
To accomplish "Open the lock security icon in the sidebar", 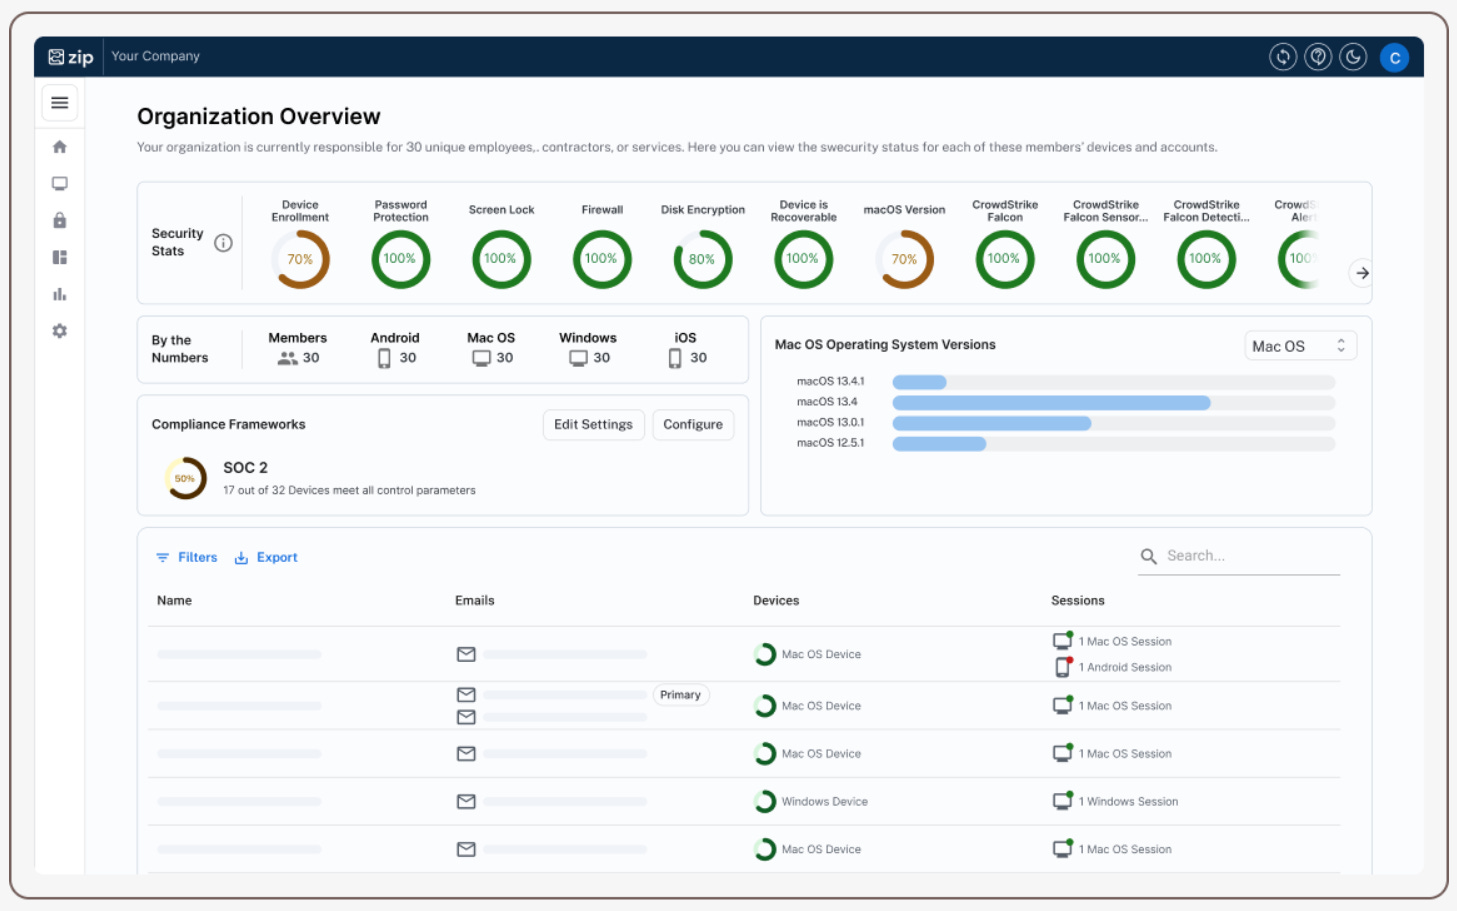I will (60, 220).
